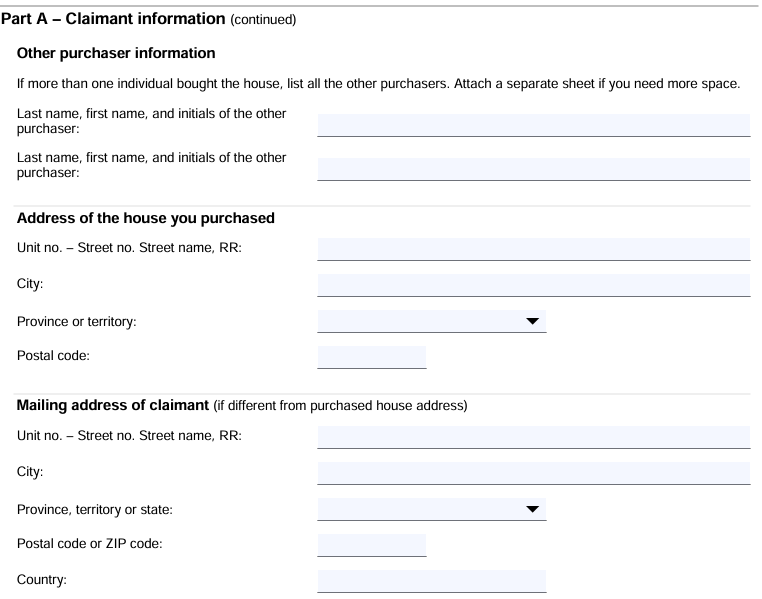Select the mailing address City field
The width and height of the screenshot is (762, 599).
pos(533,472)
